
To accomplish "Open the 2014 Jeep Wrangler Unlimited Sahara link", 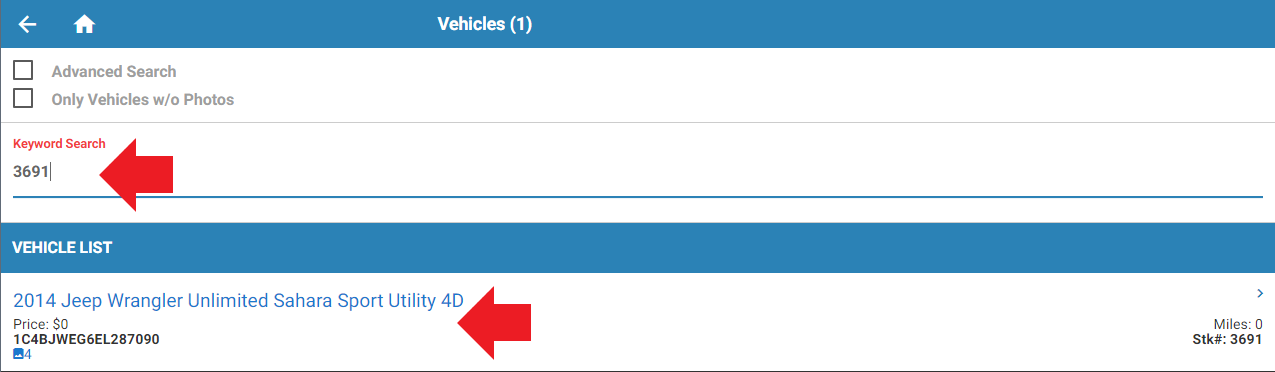I will (239, 300).
